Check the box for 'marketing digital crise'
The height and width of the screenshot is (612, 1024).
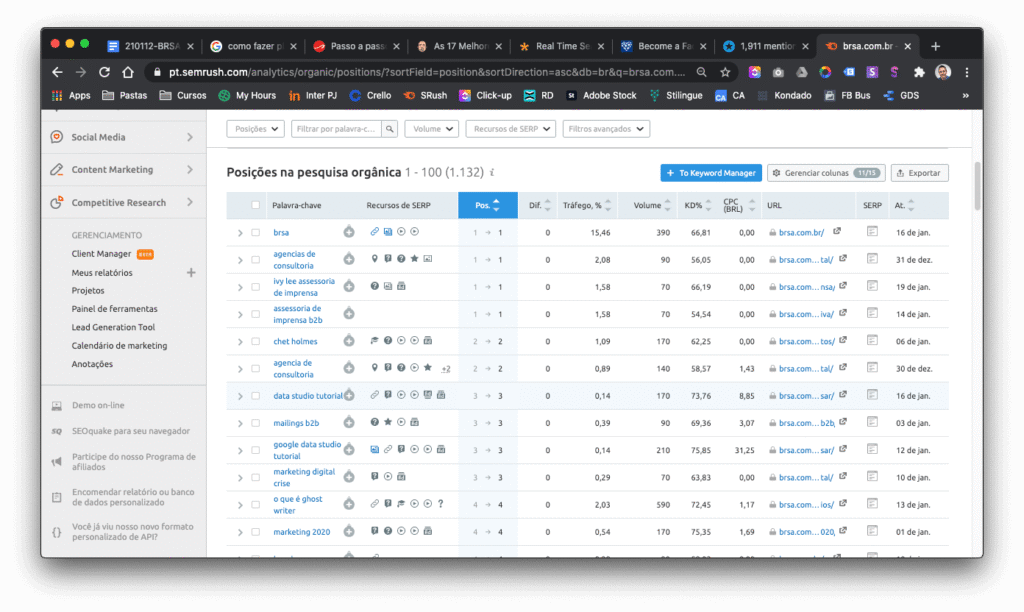255,477
